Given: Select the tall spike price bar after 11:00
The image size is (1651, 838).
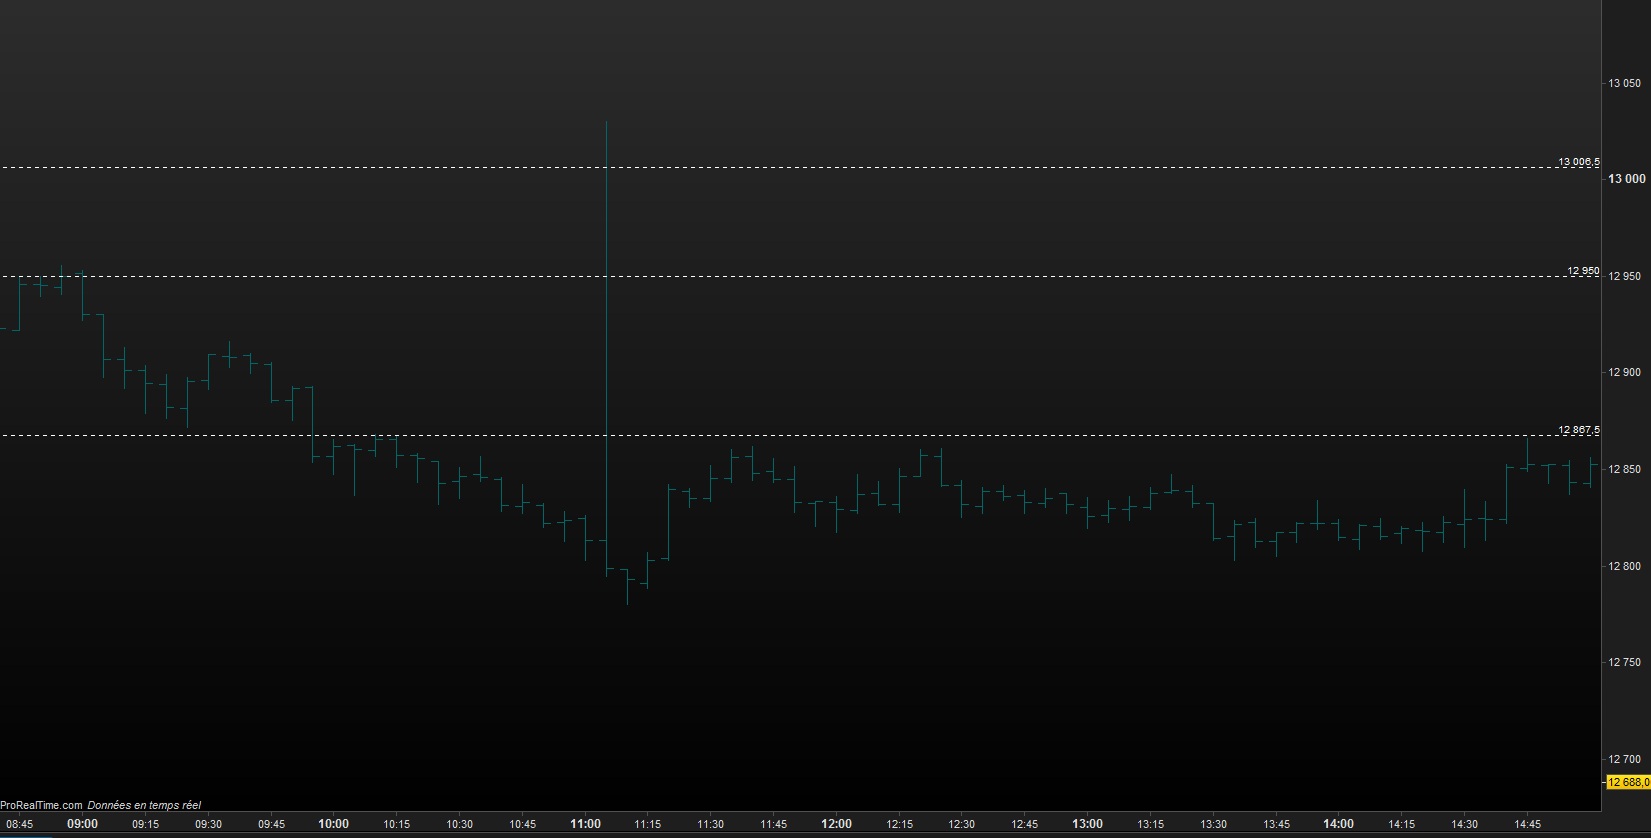Looking at the screenshot, I should pos(607,348).
